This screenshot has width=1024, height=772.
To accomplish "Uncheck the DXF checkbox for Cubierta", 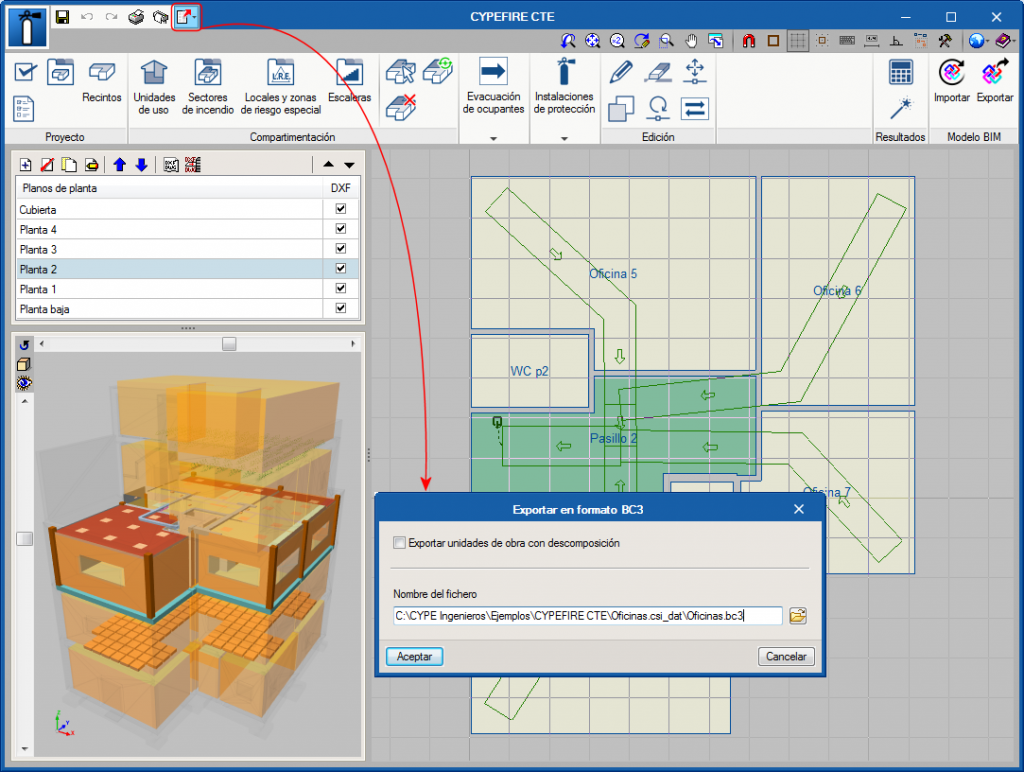I will pyautogui.click(x=341, y=209).
